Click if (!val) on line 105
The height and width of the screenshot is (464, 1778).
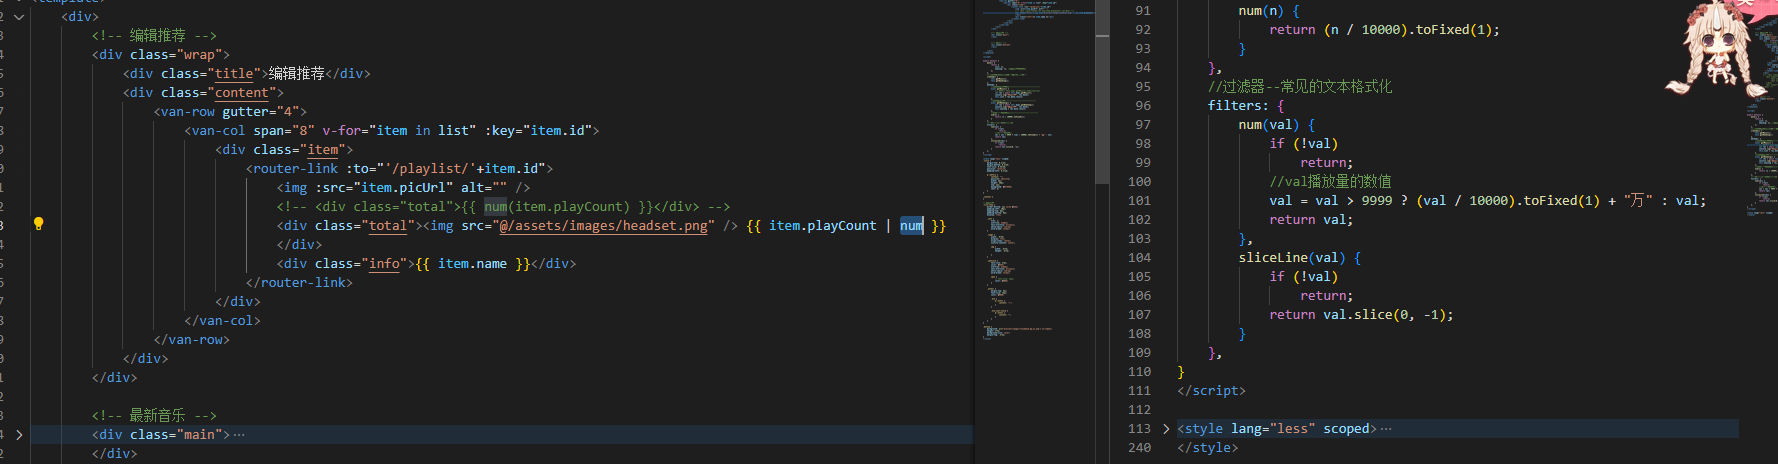[x=1303, y=276]
